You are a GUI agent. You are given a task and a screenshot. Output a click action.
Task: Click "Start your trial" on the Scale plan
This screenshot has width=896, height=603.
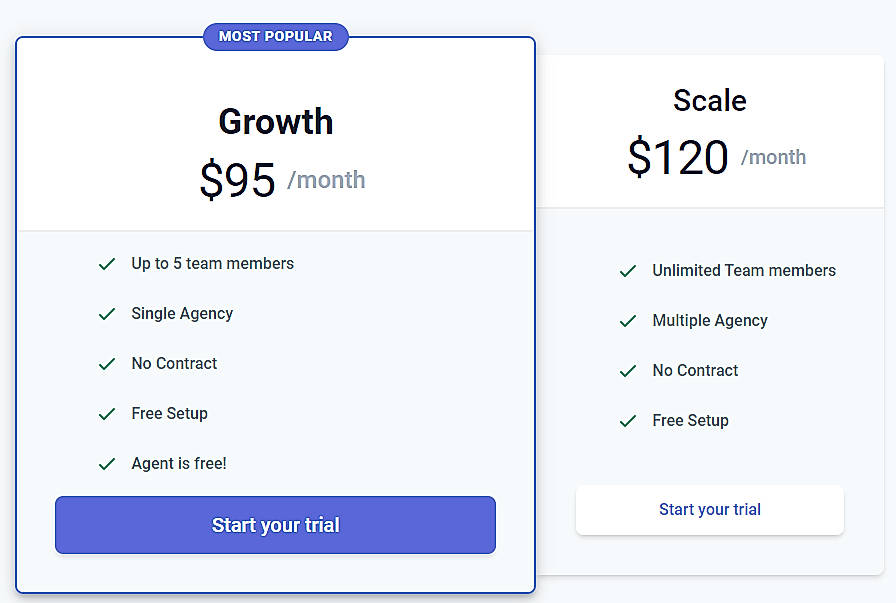[x=709, y=510]
